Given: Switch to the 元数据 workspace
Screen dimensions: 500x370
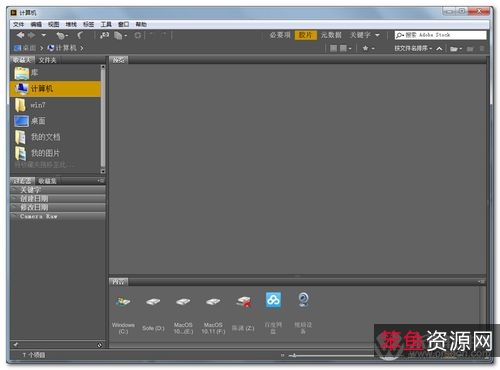Looking at the screenshot, I should [x=331, y=35].
